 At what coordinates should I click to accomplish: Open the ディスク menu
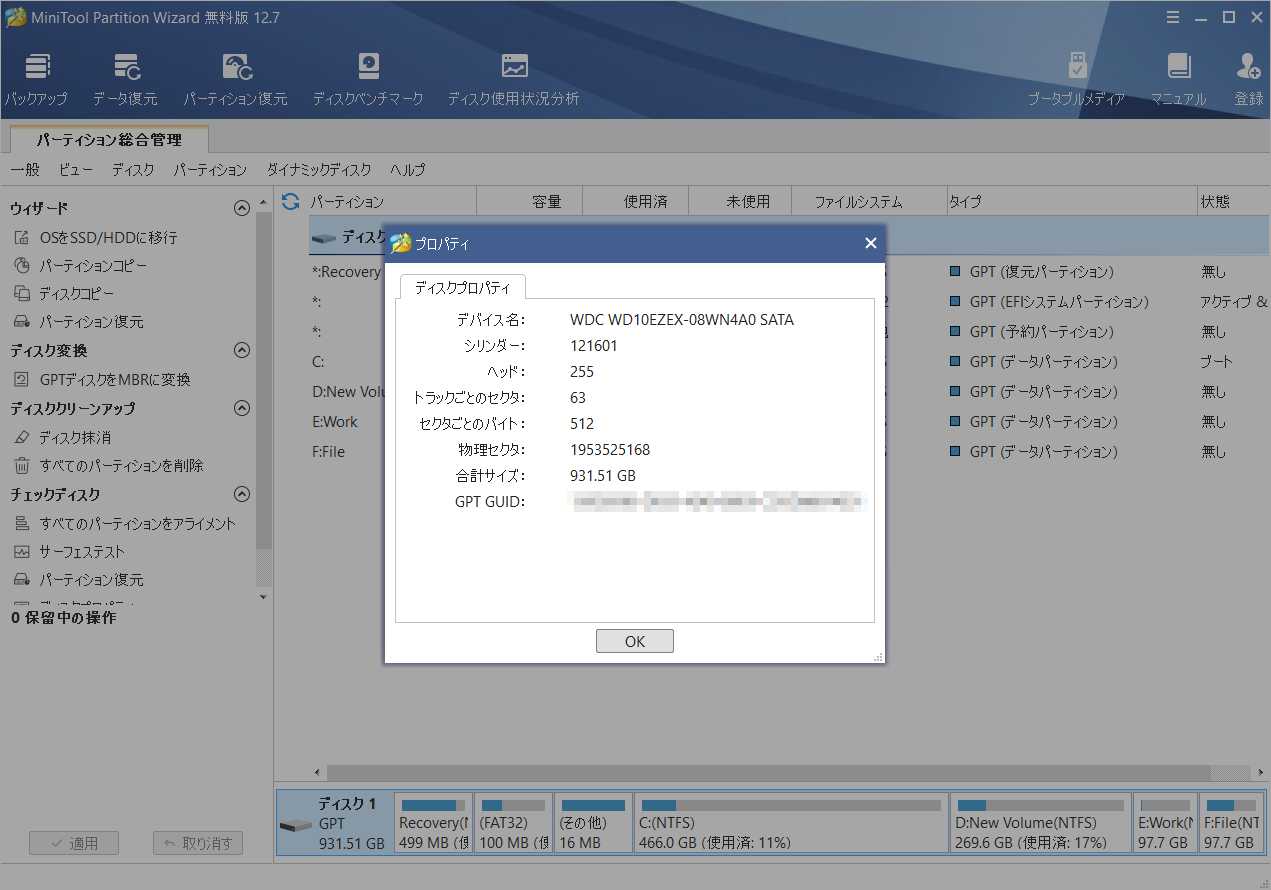[x=133, y=170]
